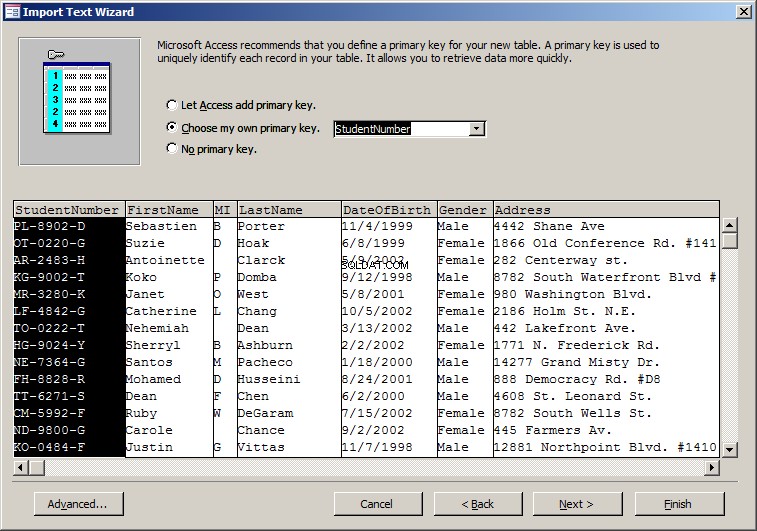Click student number PL-8902-D
This screenshot has height=531, width=757.
[x=49, y=226]
